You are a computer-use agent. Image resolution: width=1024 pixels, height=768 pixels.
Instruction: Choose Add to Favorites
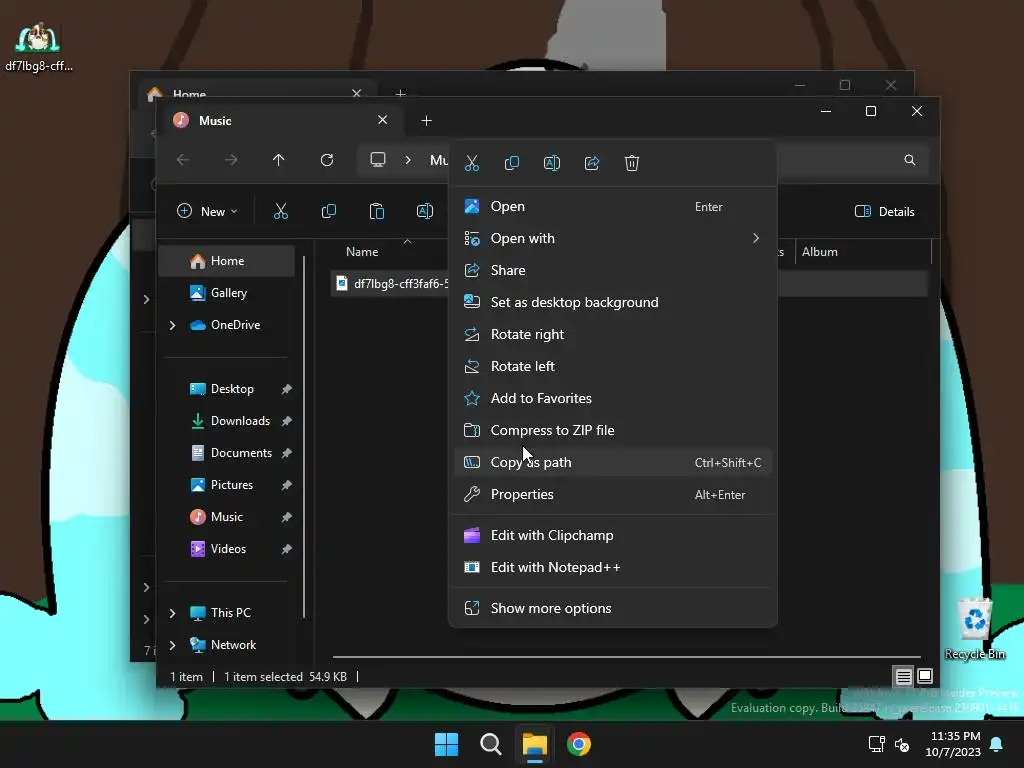pos(612,398)
